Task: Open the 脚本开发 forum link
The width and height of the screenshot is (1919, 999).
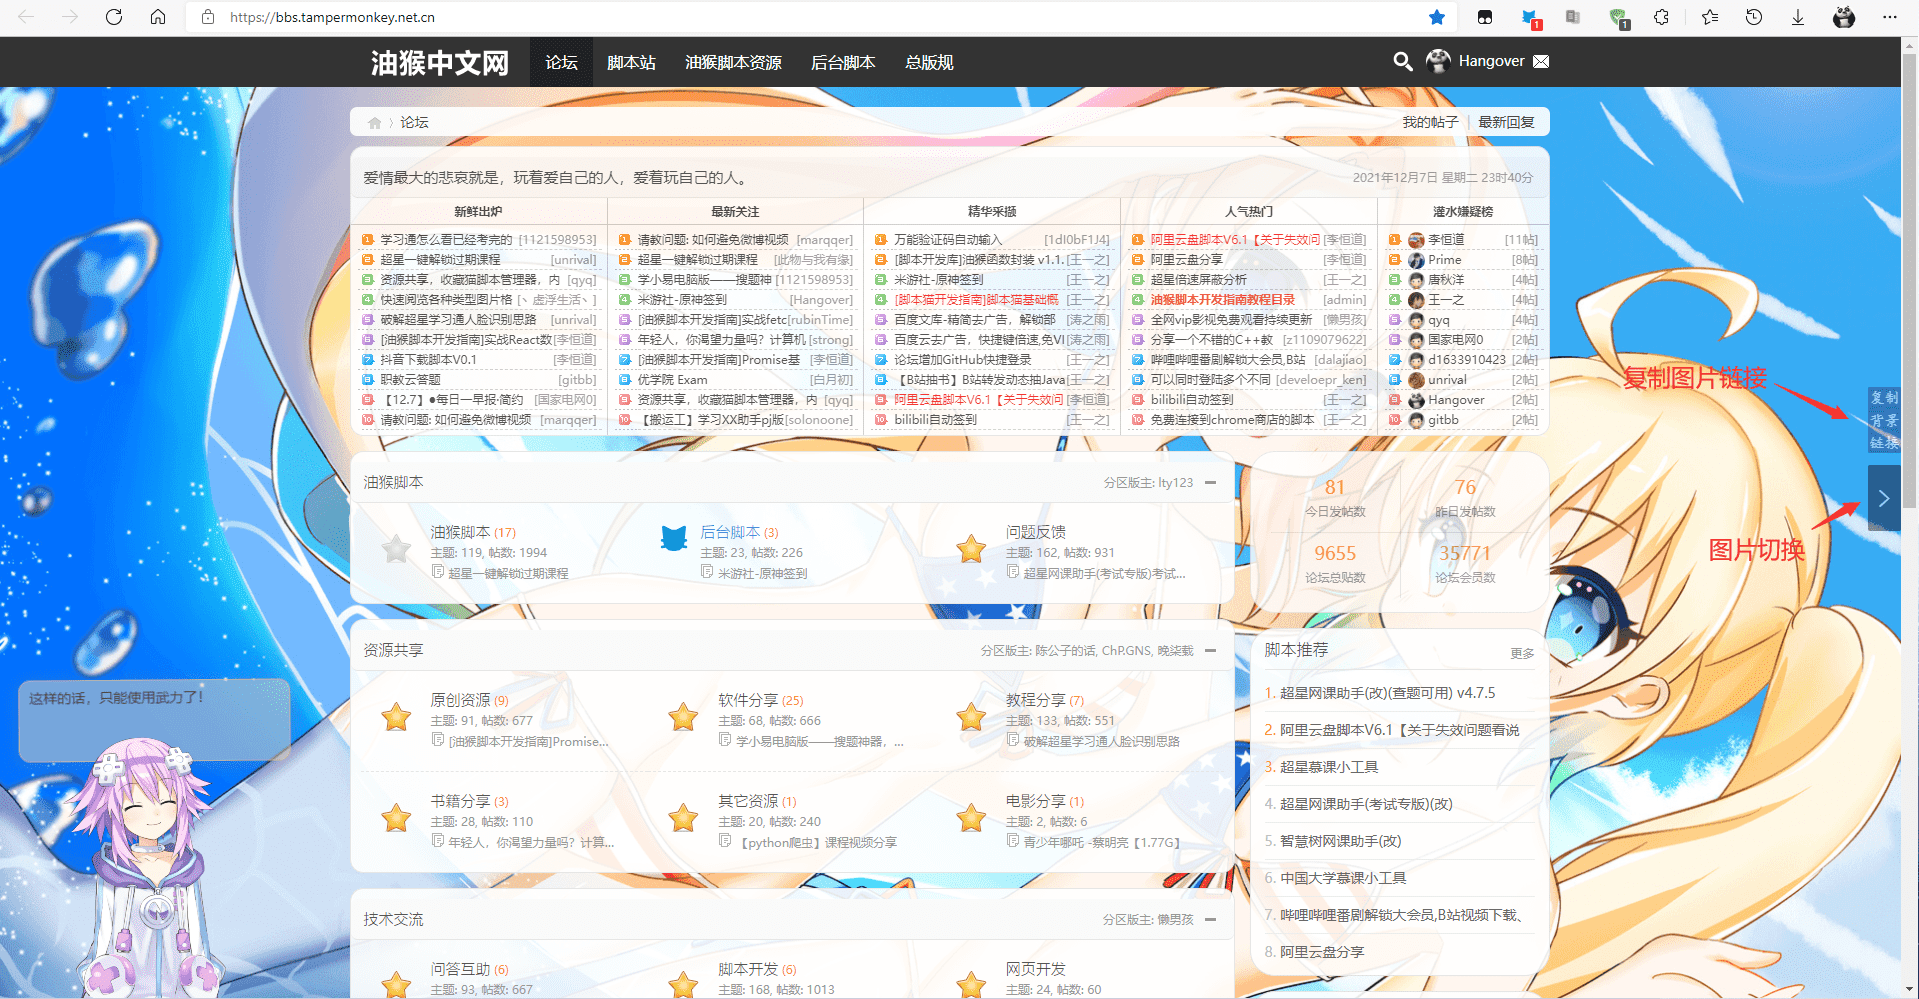Action: point(748,969)
